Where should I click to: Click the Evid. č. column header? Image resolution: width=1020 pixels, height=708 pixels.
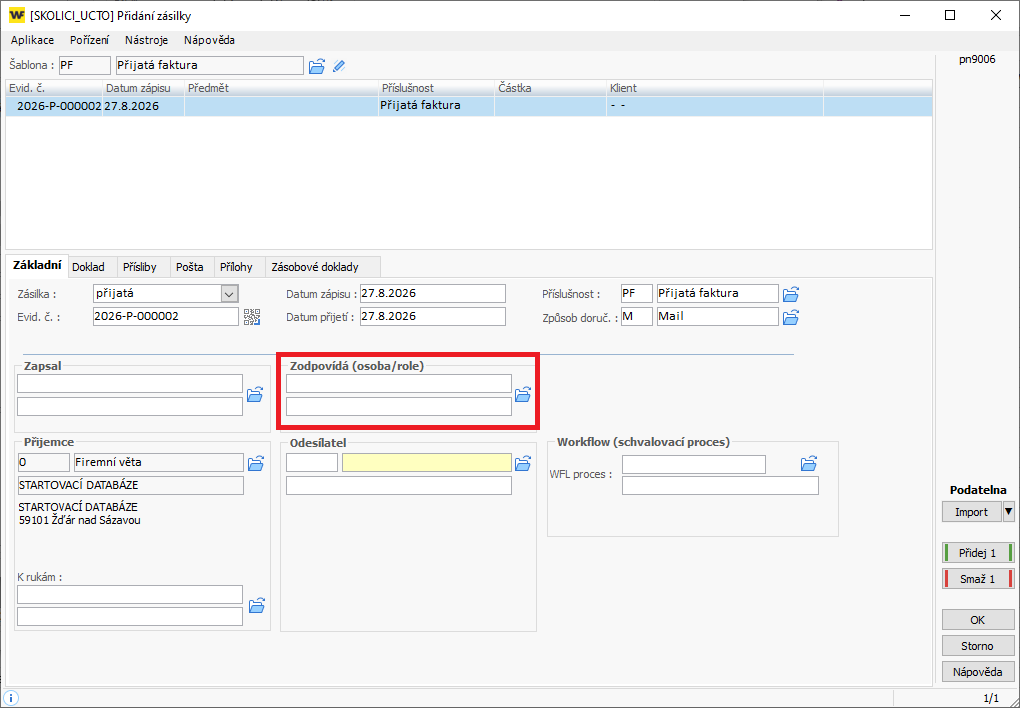coord(54,88)
